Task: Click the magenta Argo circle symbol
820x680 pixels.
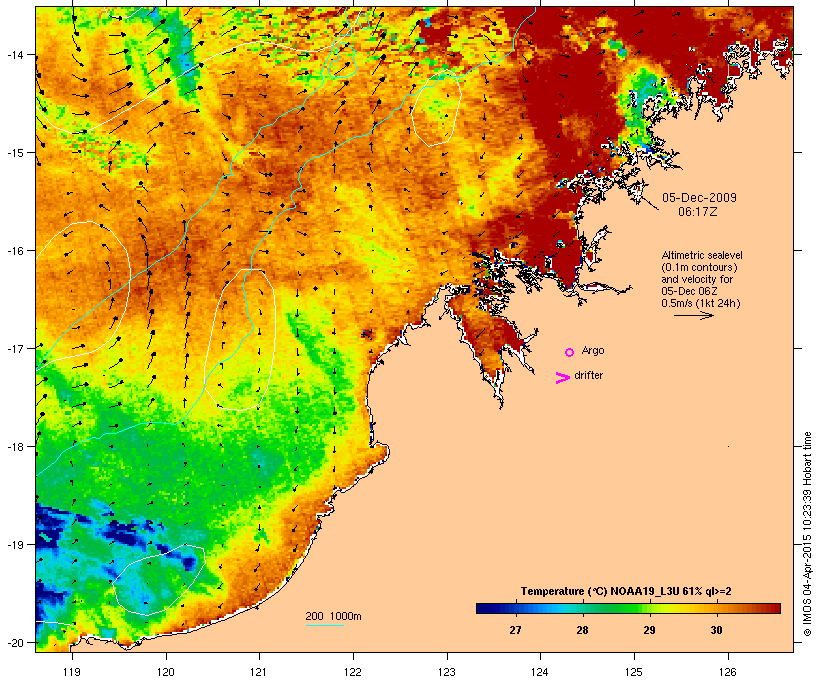Action: pos(569,352)
